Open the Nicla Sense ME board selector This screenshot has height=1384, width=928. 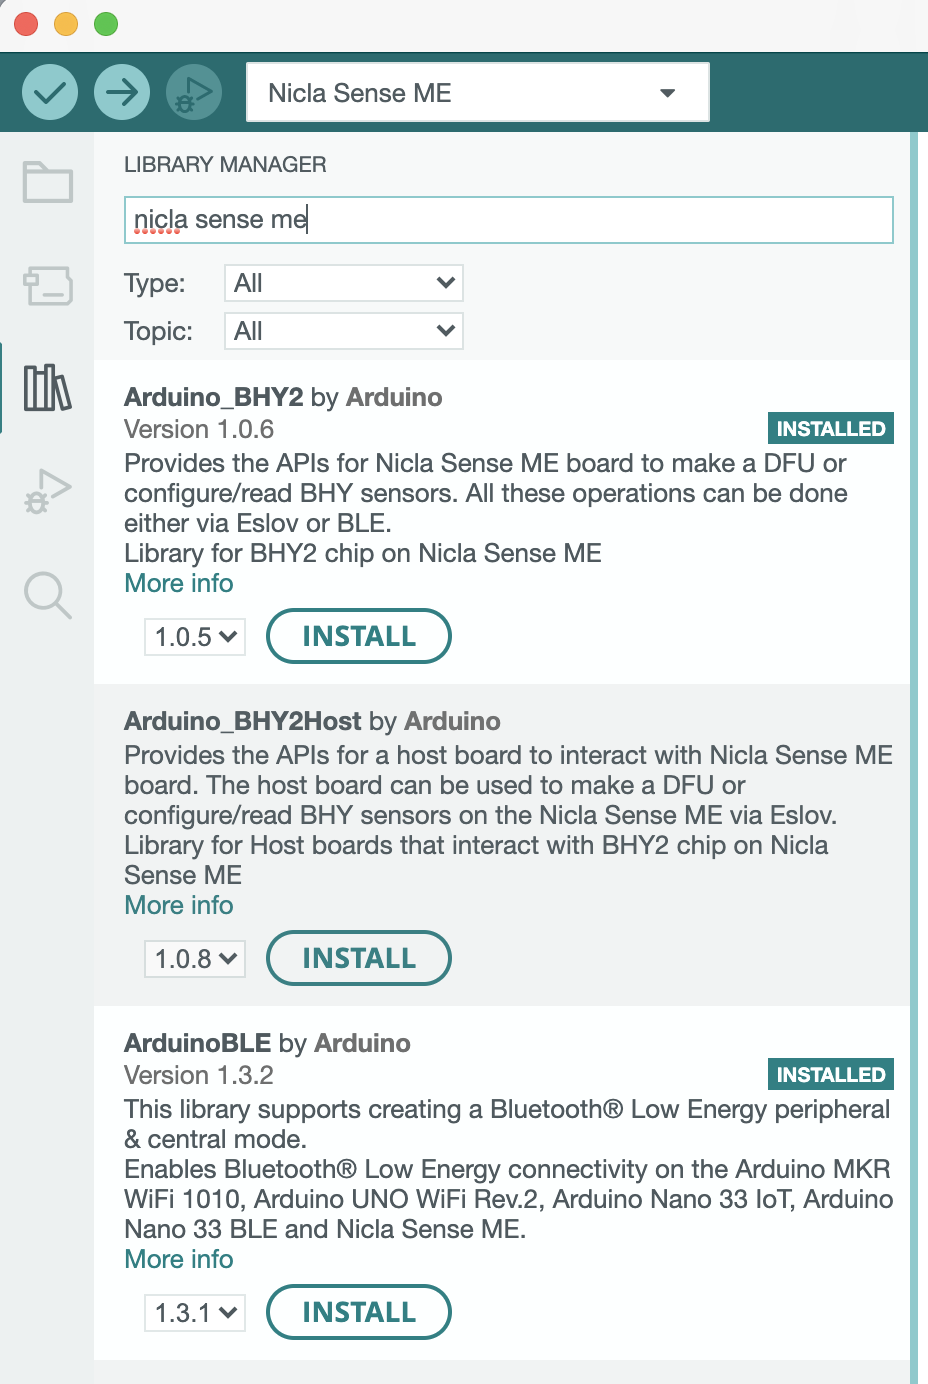477,93
